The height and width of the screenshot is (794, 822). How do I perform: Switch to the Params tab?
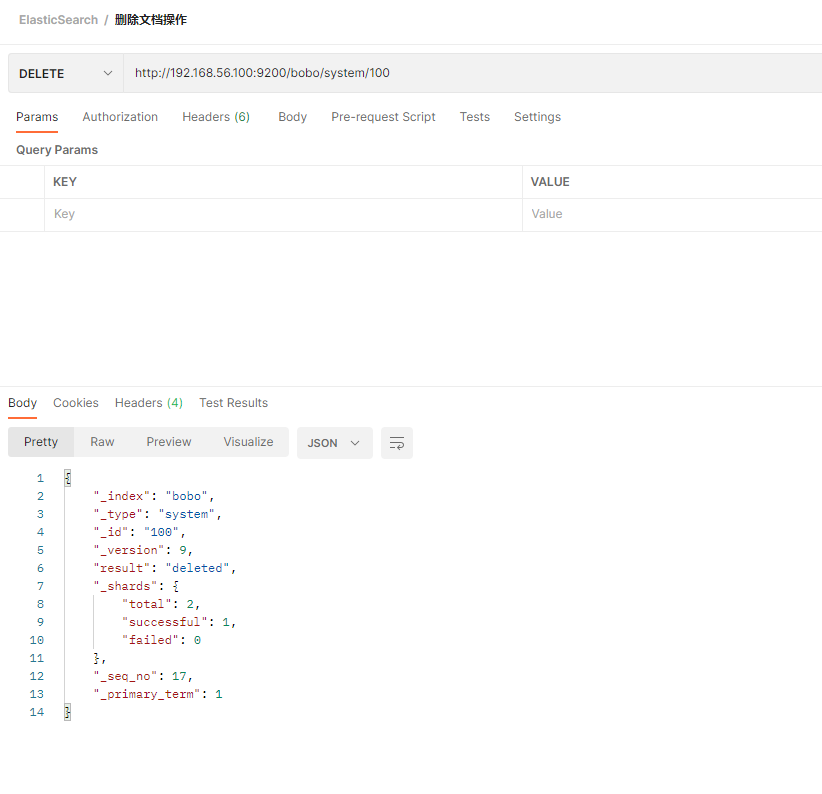[37, 117]
